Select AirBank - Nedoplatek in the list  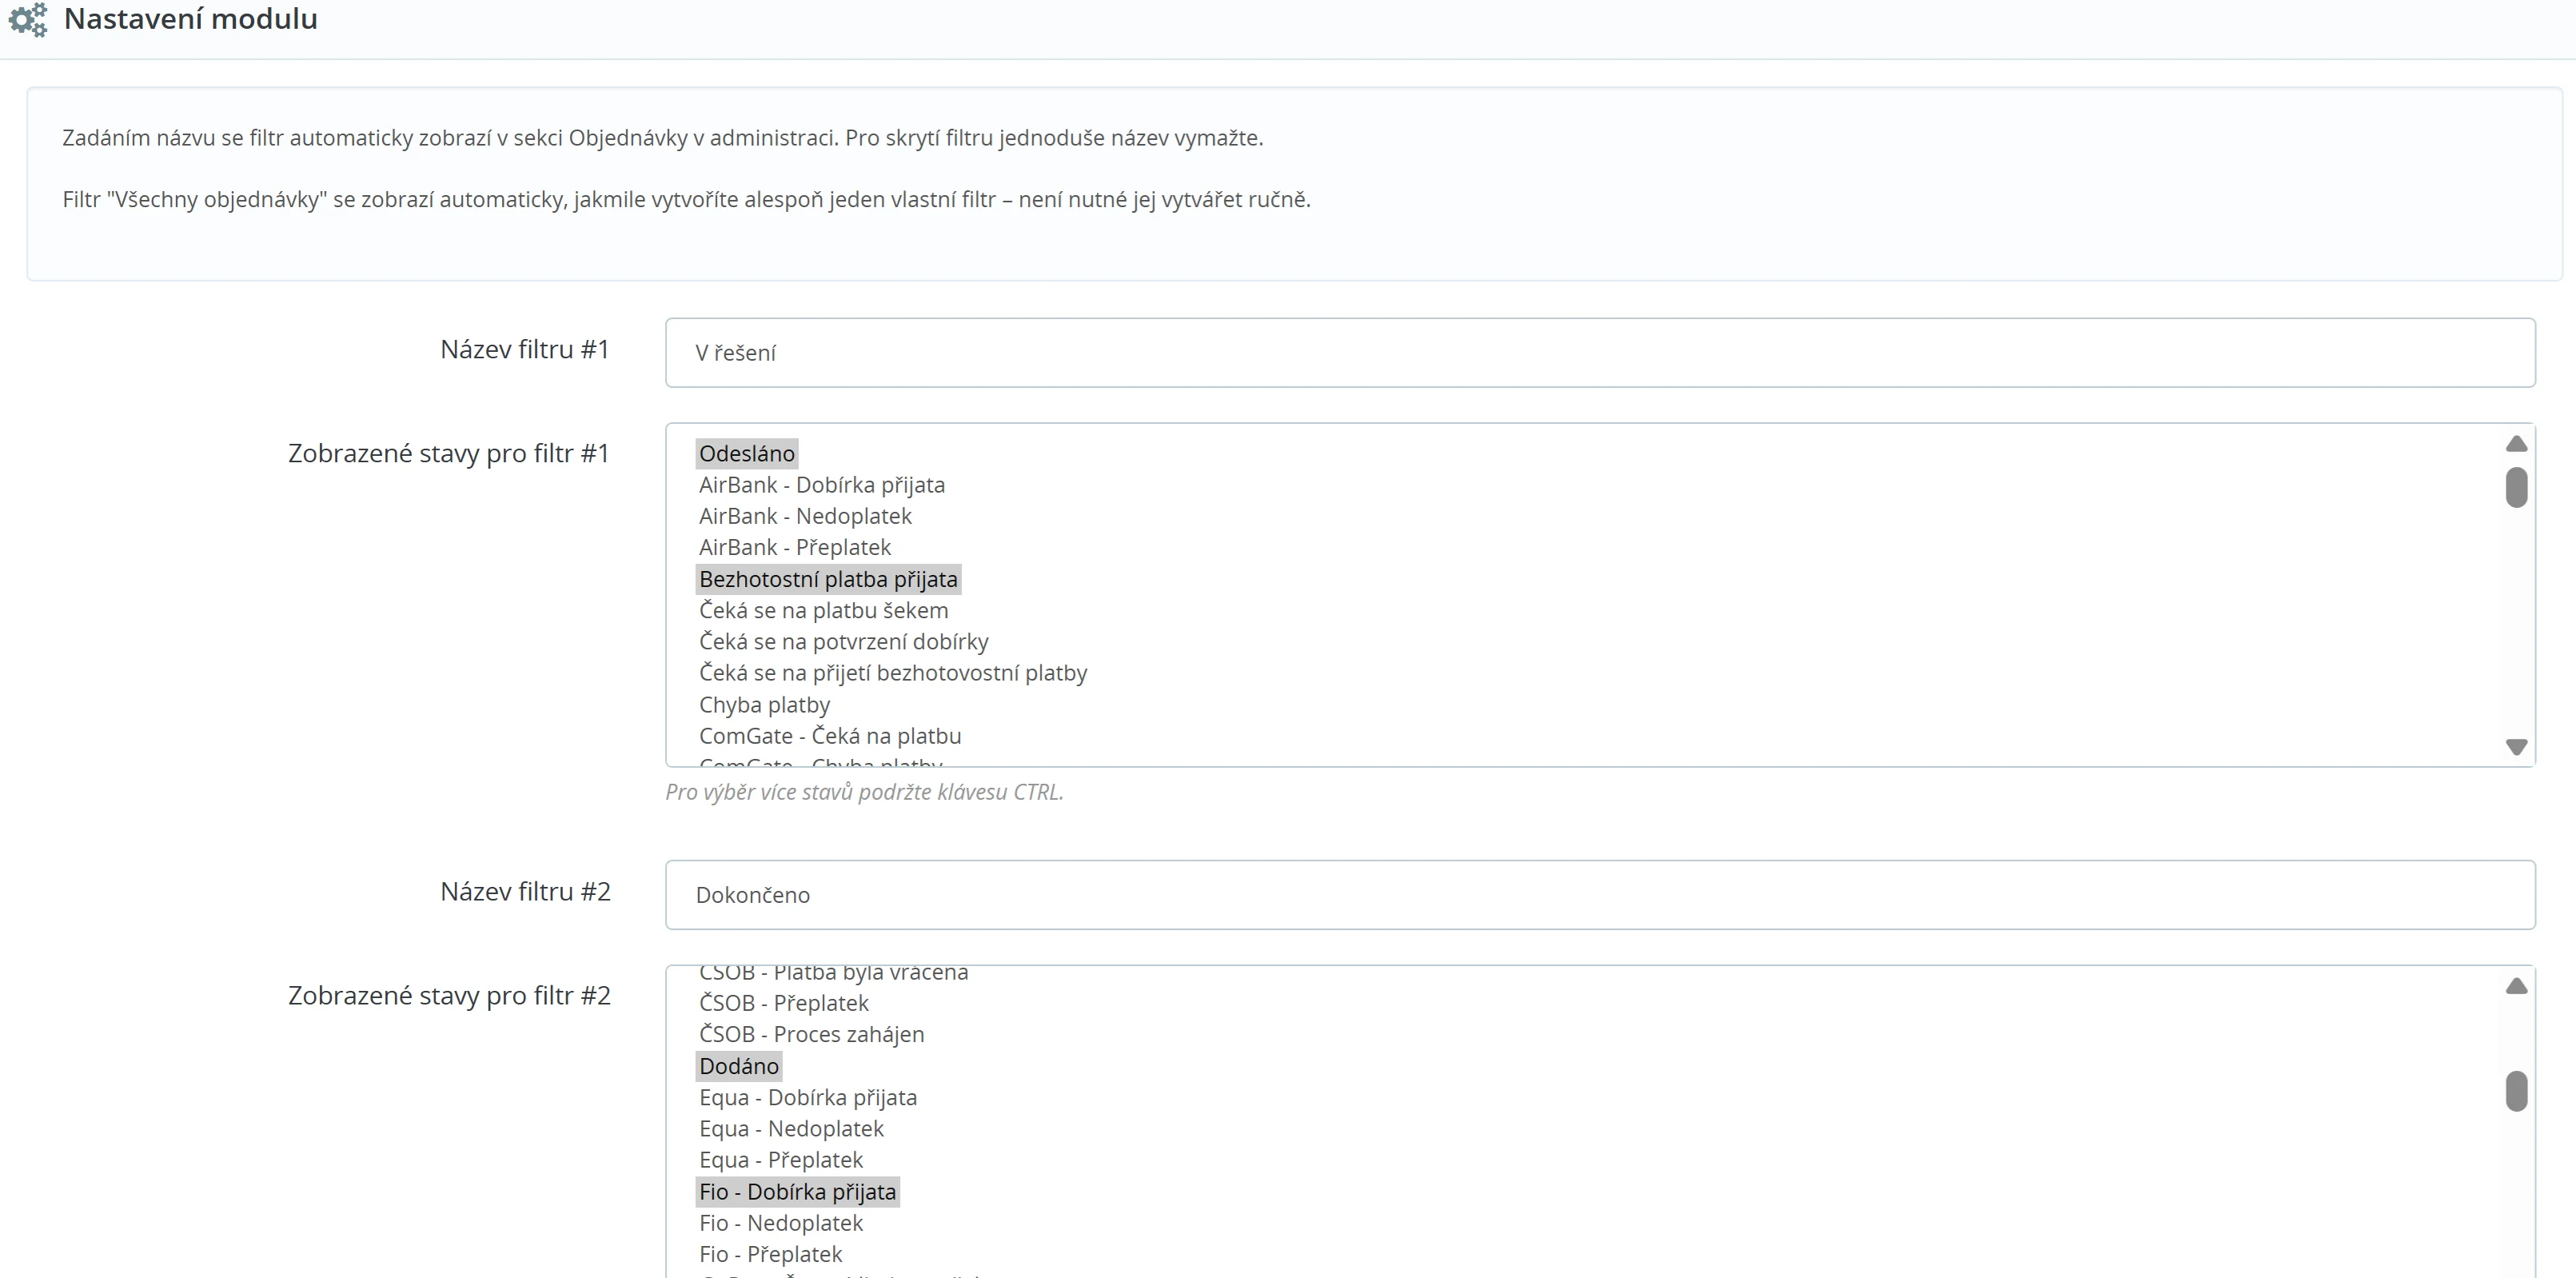coord(805,516)
